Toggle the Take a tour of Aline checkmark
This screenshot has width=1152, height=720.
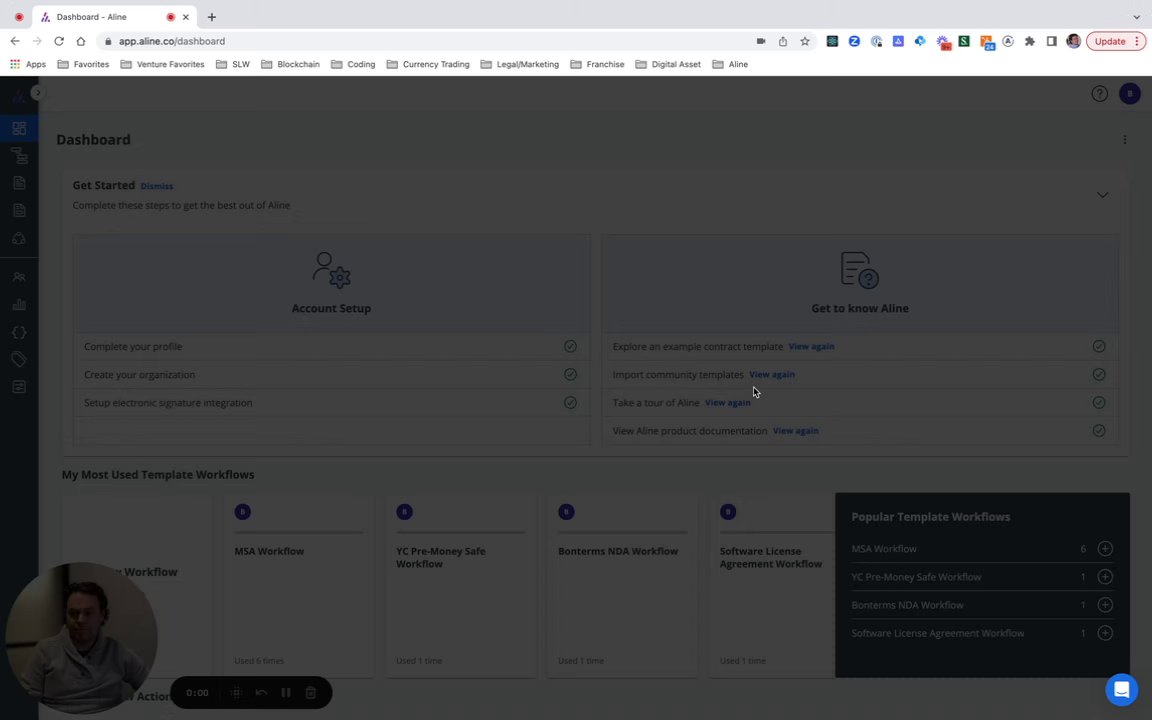pos(1098,403)
